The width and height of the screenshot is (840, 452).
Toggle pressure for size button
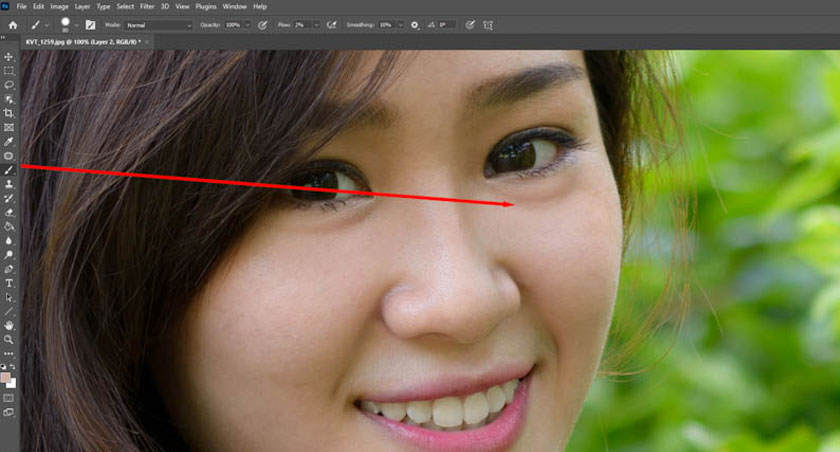[470, 25]
